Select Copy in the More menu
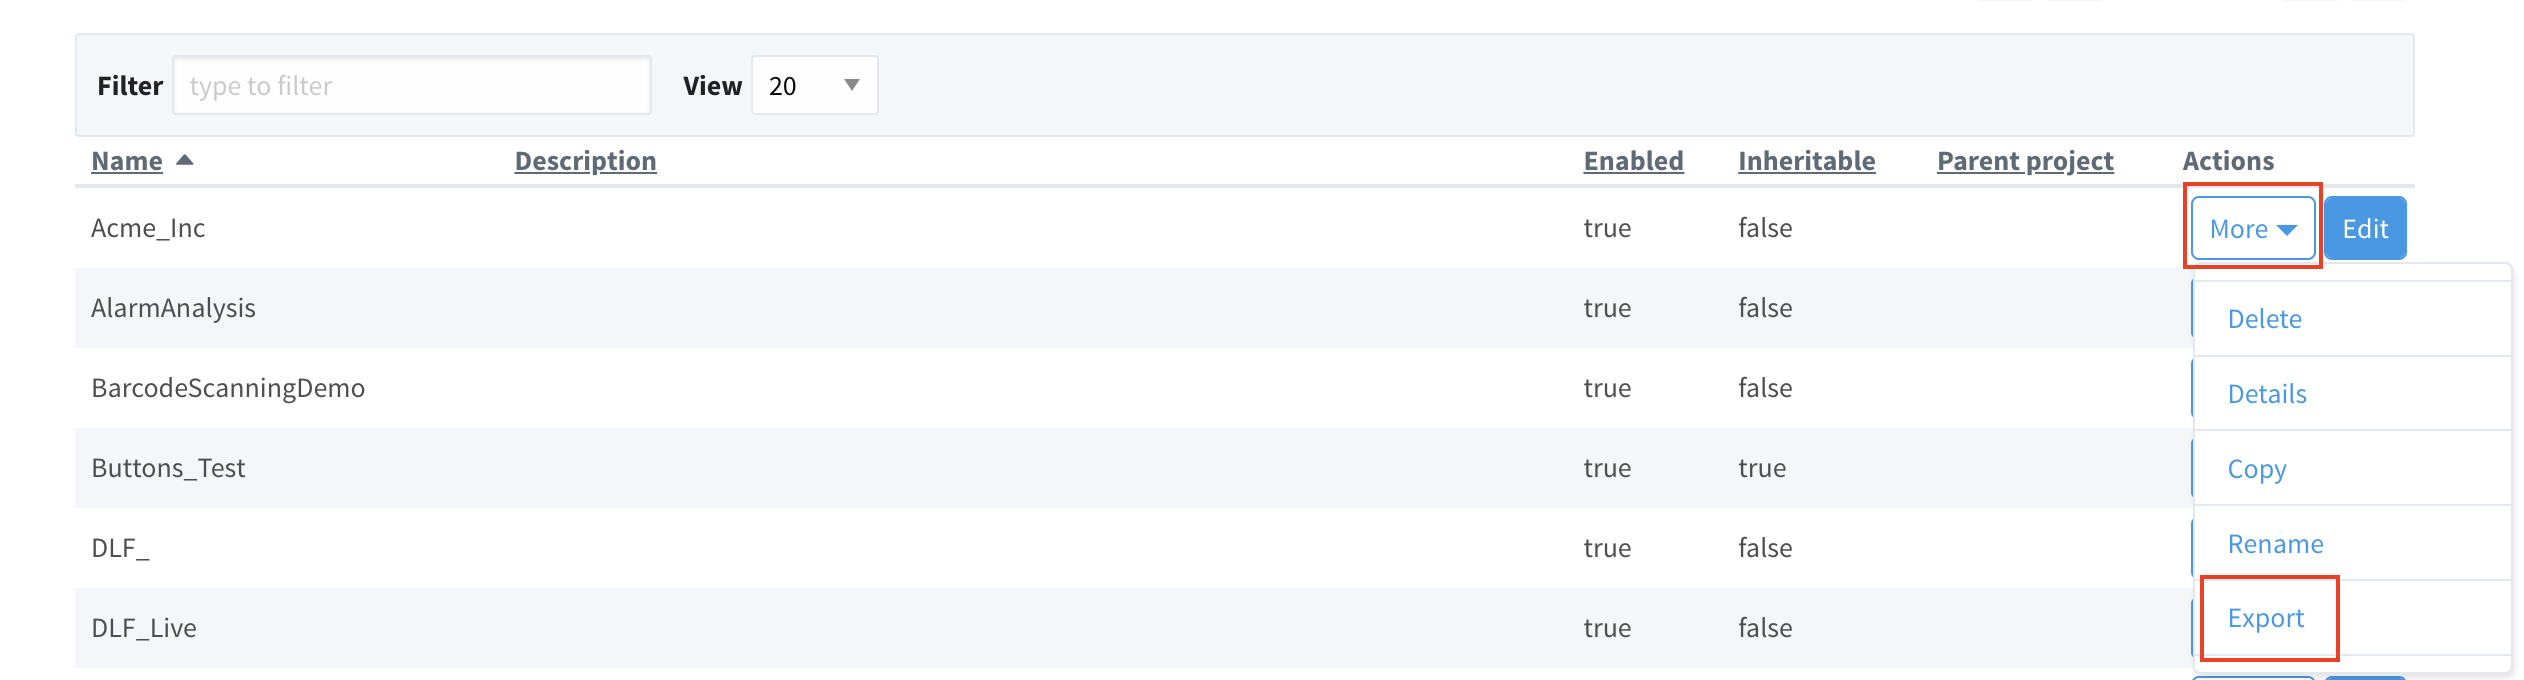This screenshot has width=2524, height=680. [x=2257, y=469]
